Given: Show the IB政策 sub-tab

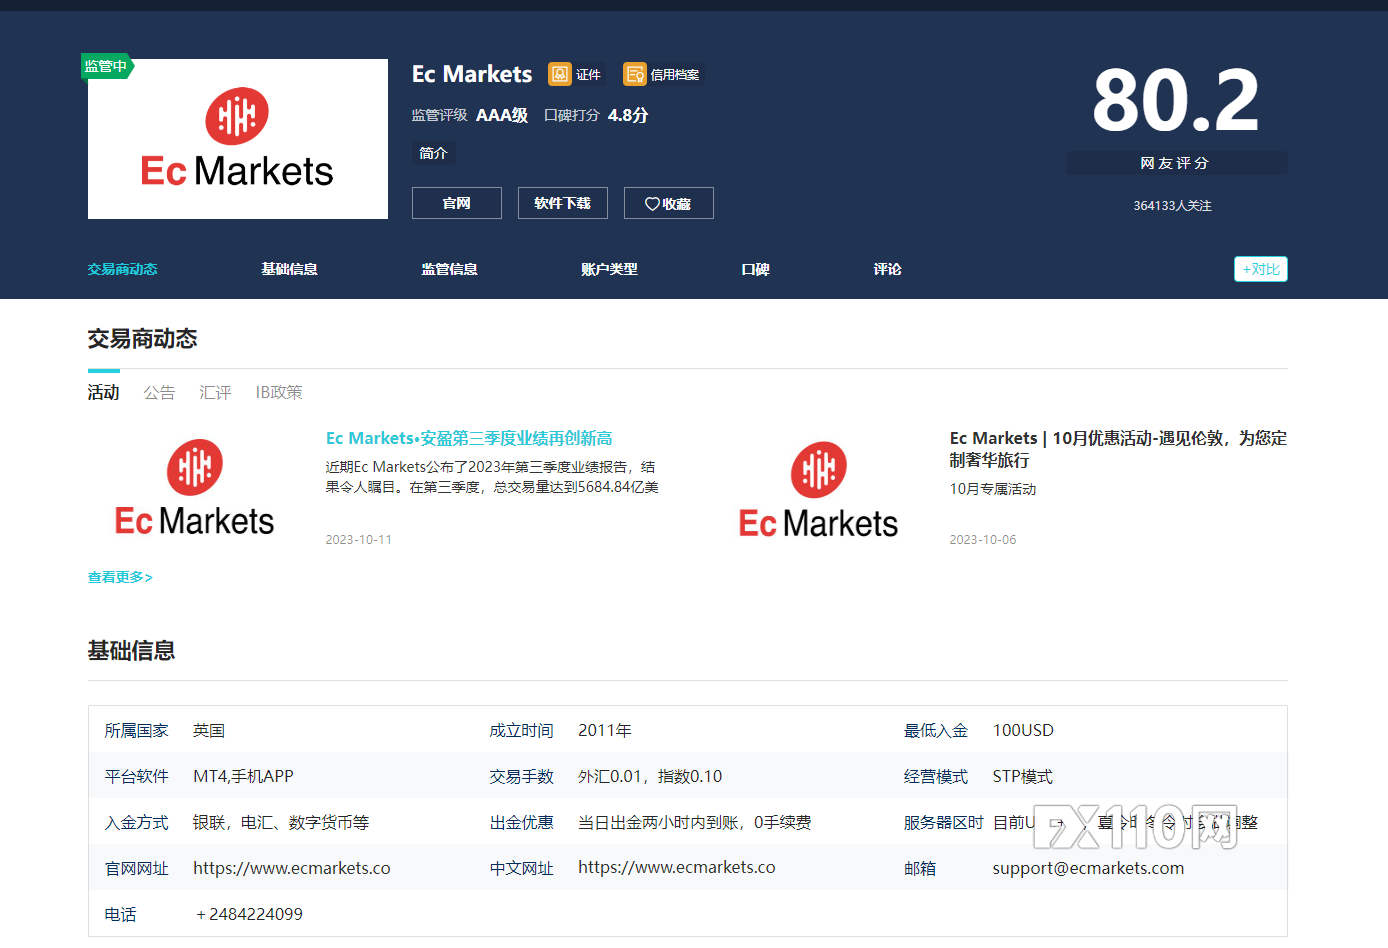Looking at the screenshot, I should coord(279,392).
